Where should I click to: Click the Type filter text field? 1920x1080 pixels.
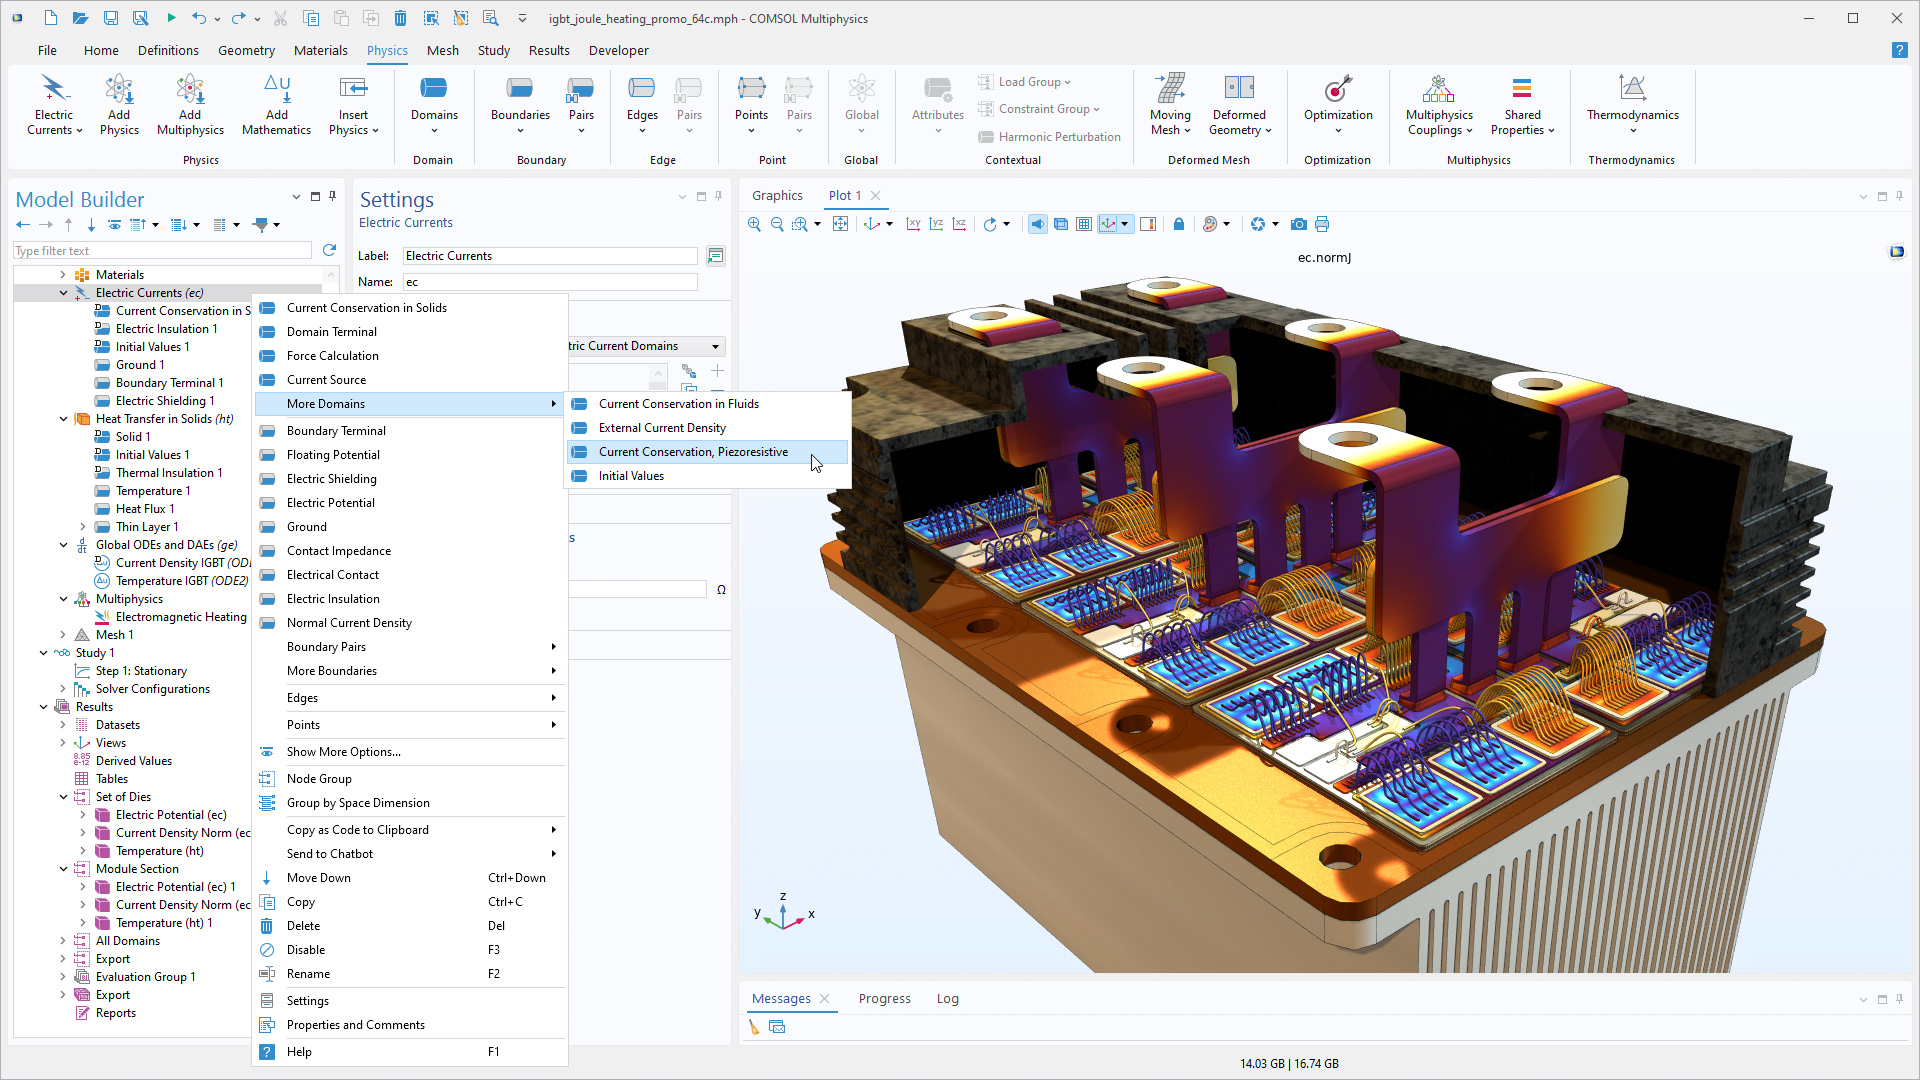click(162, 251)
